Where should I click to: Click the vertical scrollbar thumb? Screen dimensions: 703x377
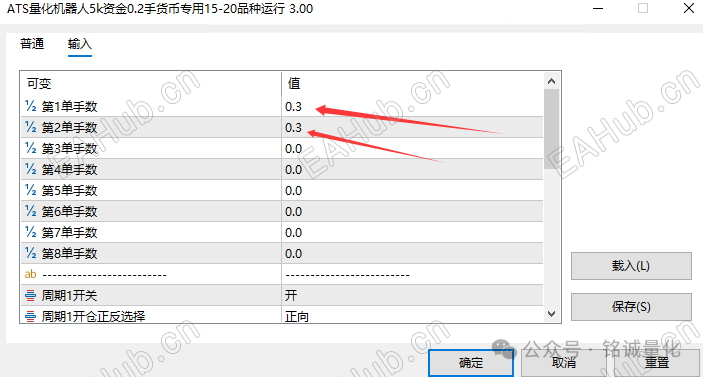[551, 129]
